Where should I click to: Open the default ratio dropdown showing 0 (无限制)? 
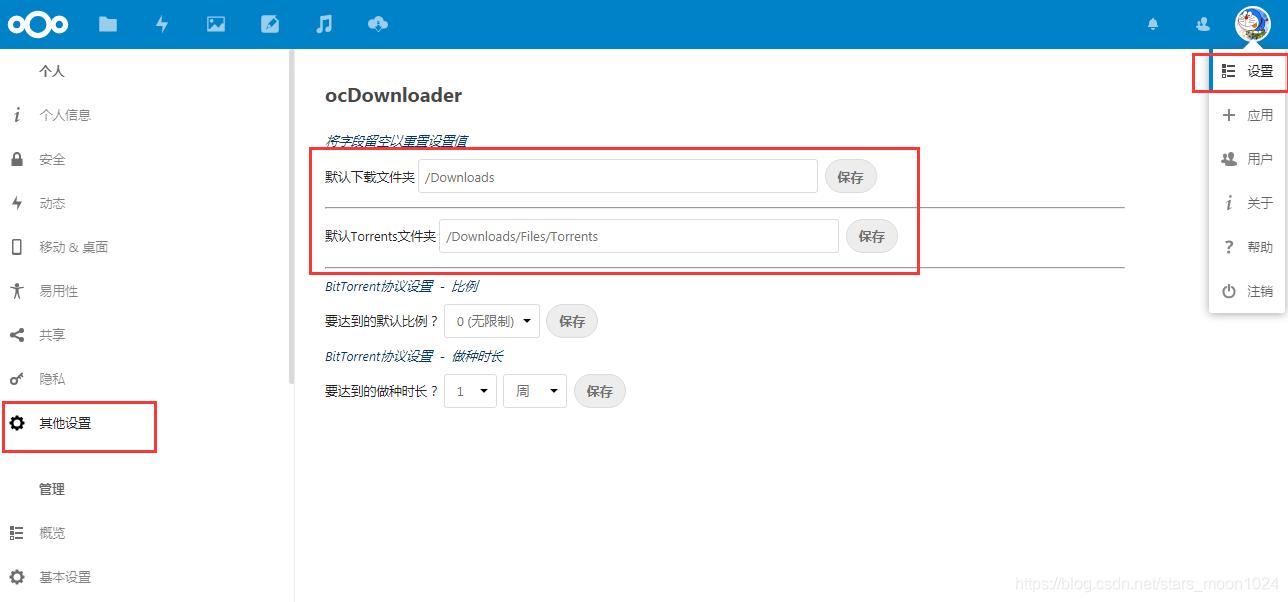(491, 321)
